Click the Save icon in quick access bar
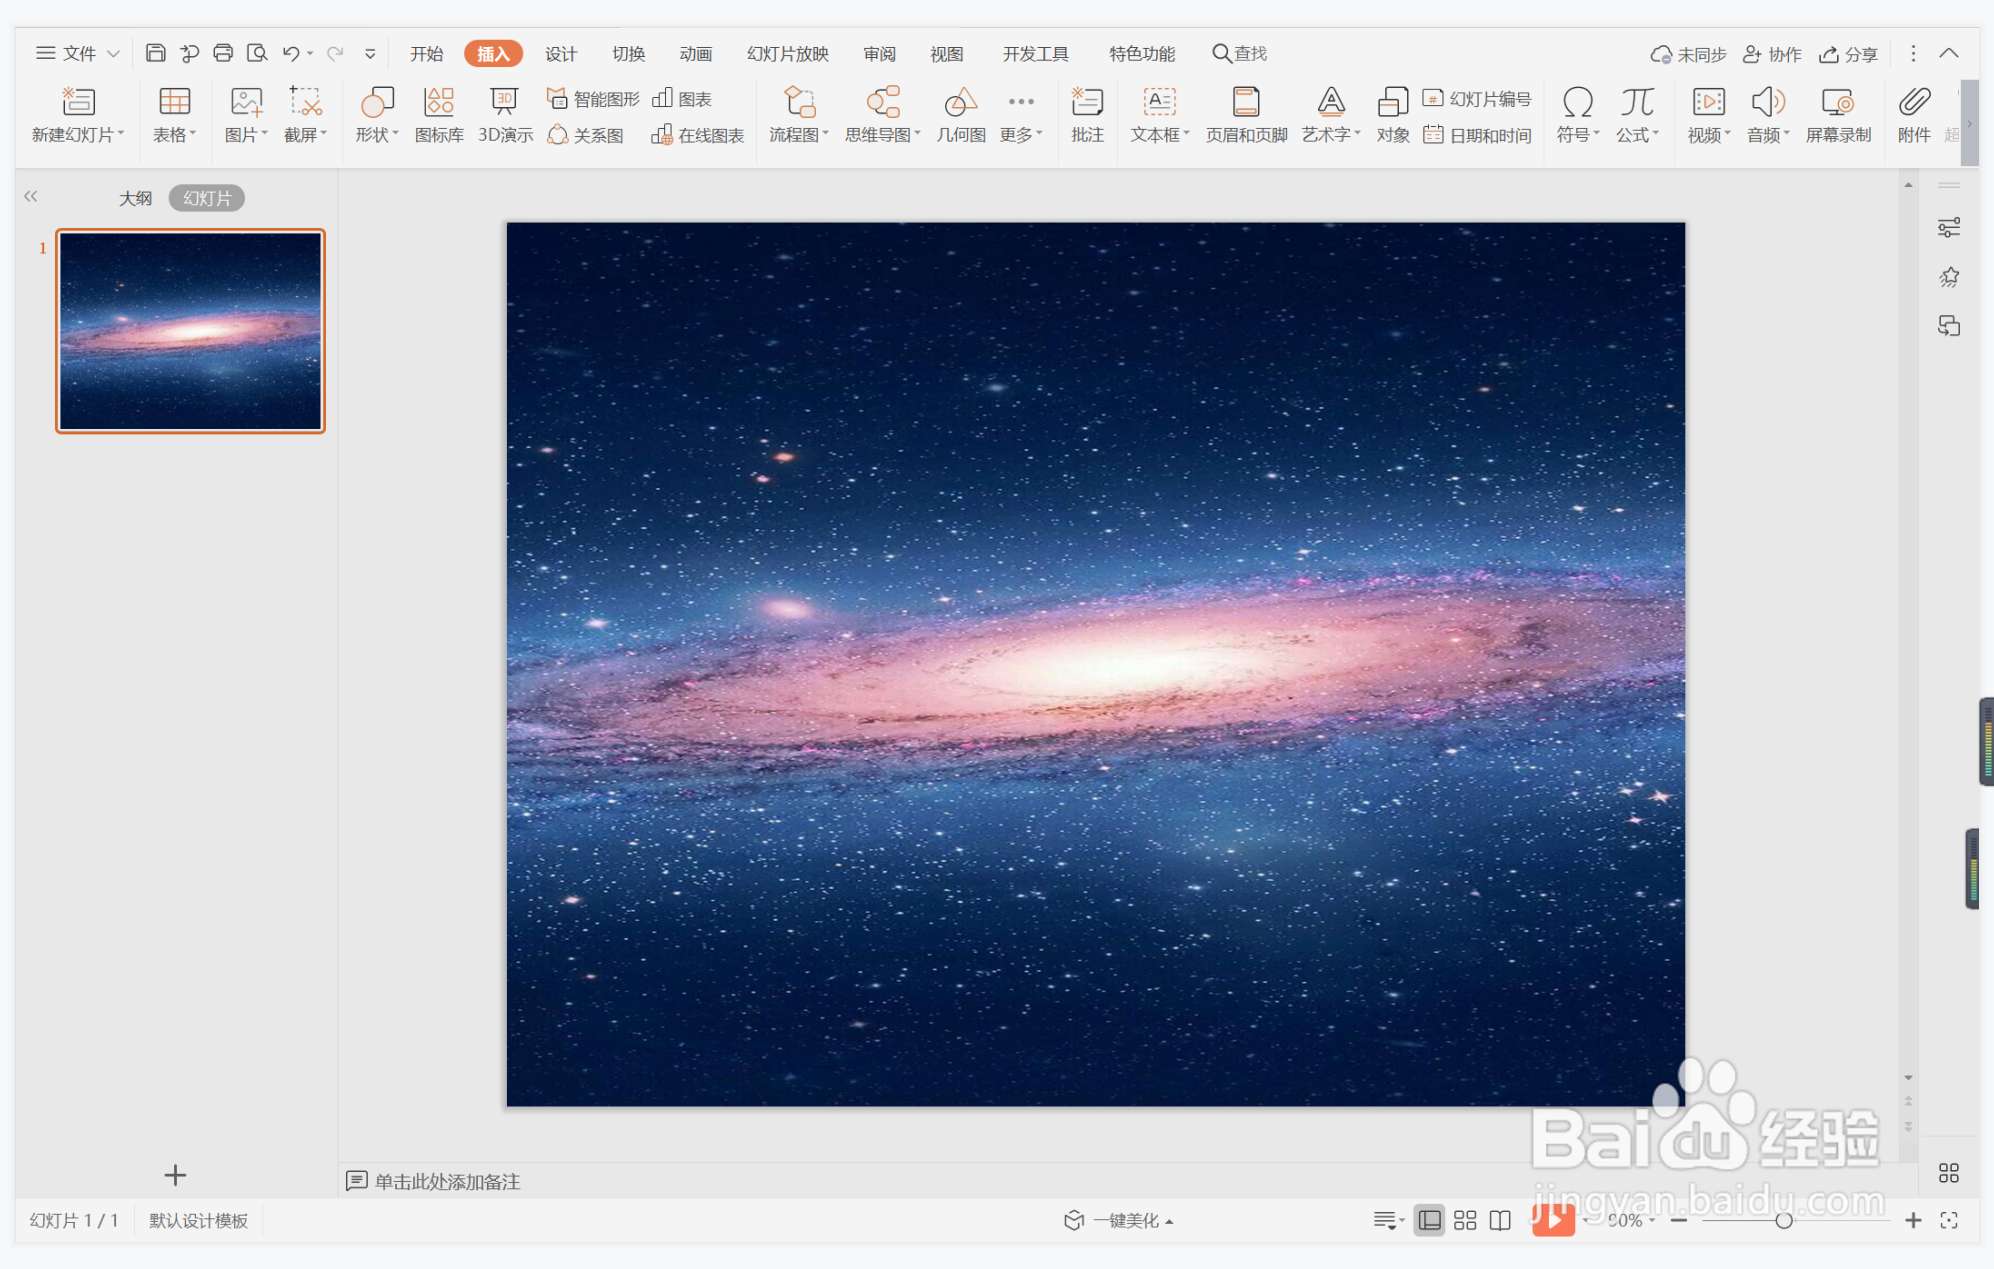The height and width of the screenshot is (1269, 1994). (x=155, y=53)
